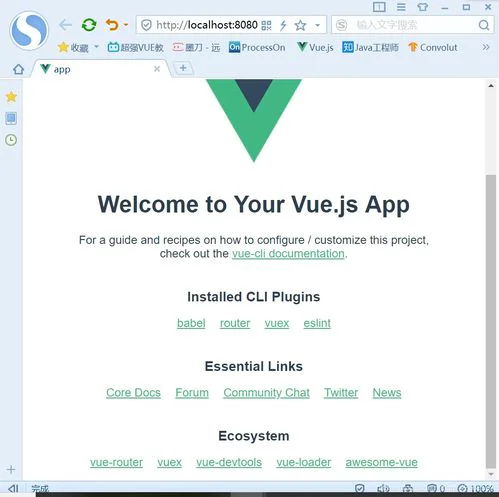
Task: Open the sidebar favorites star icon
Action: (x=11, y=97)
